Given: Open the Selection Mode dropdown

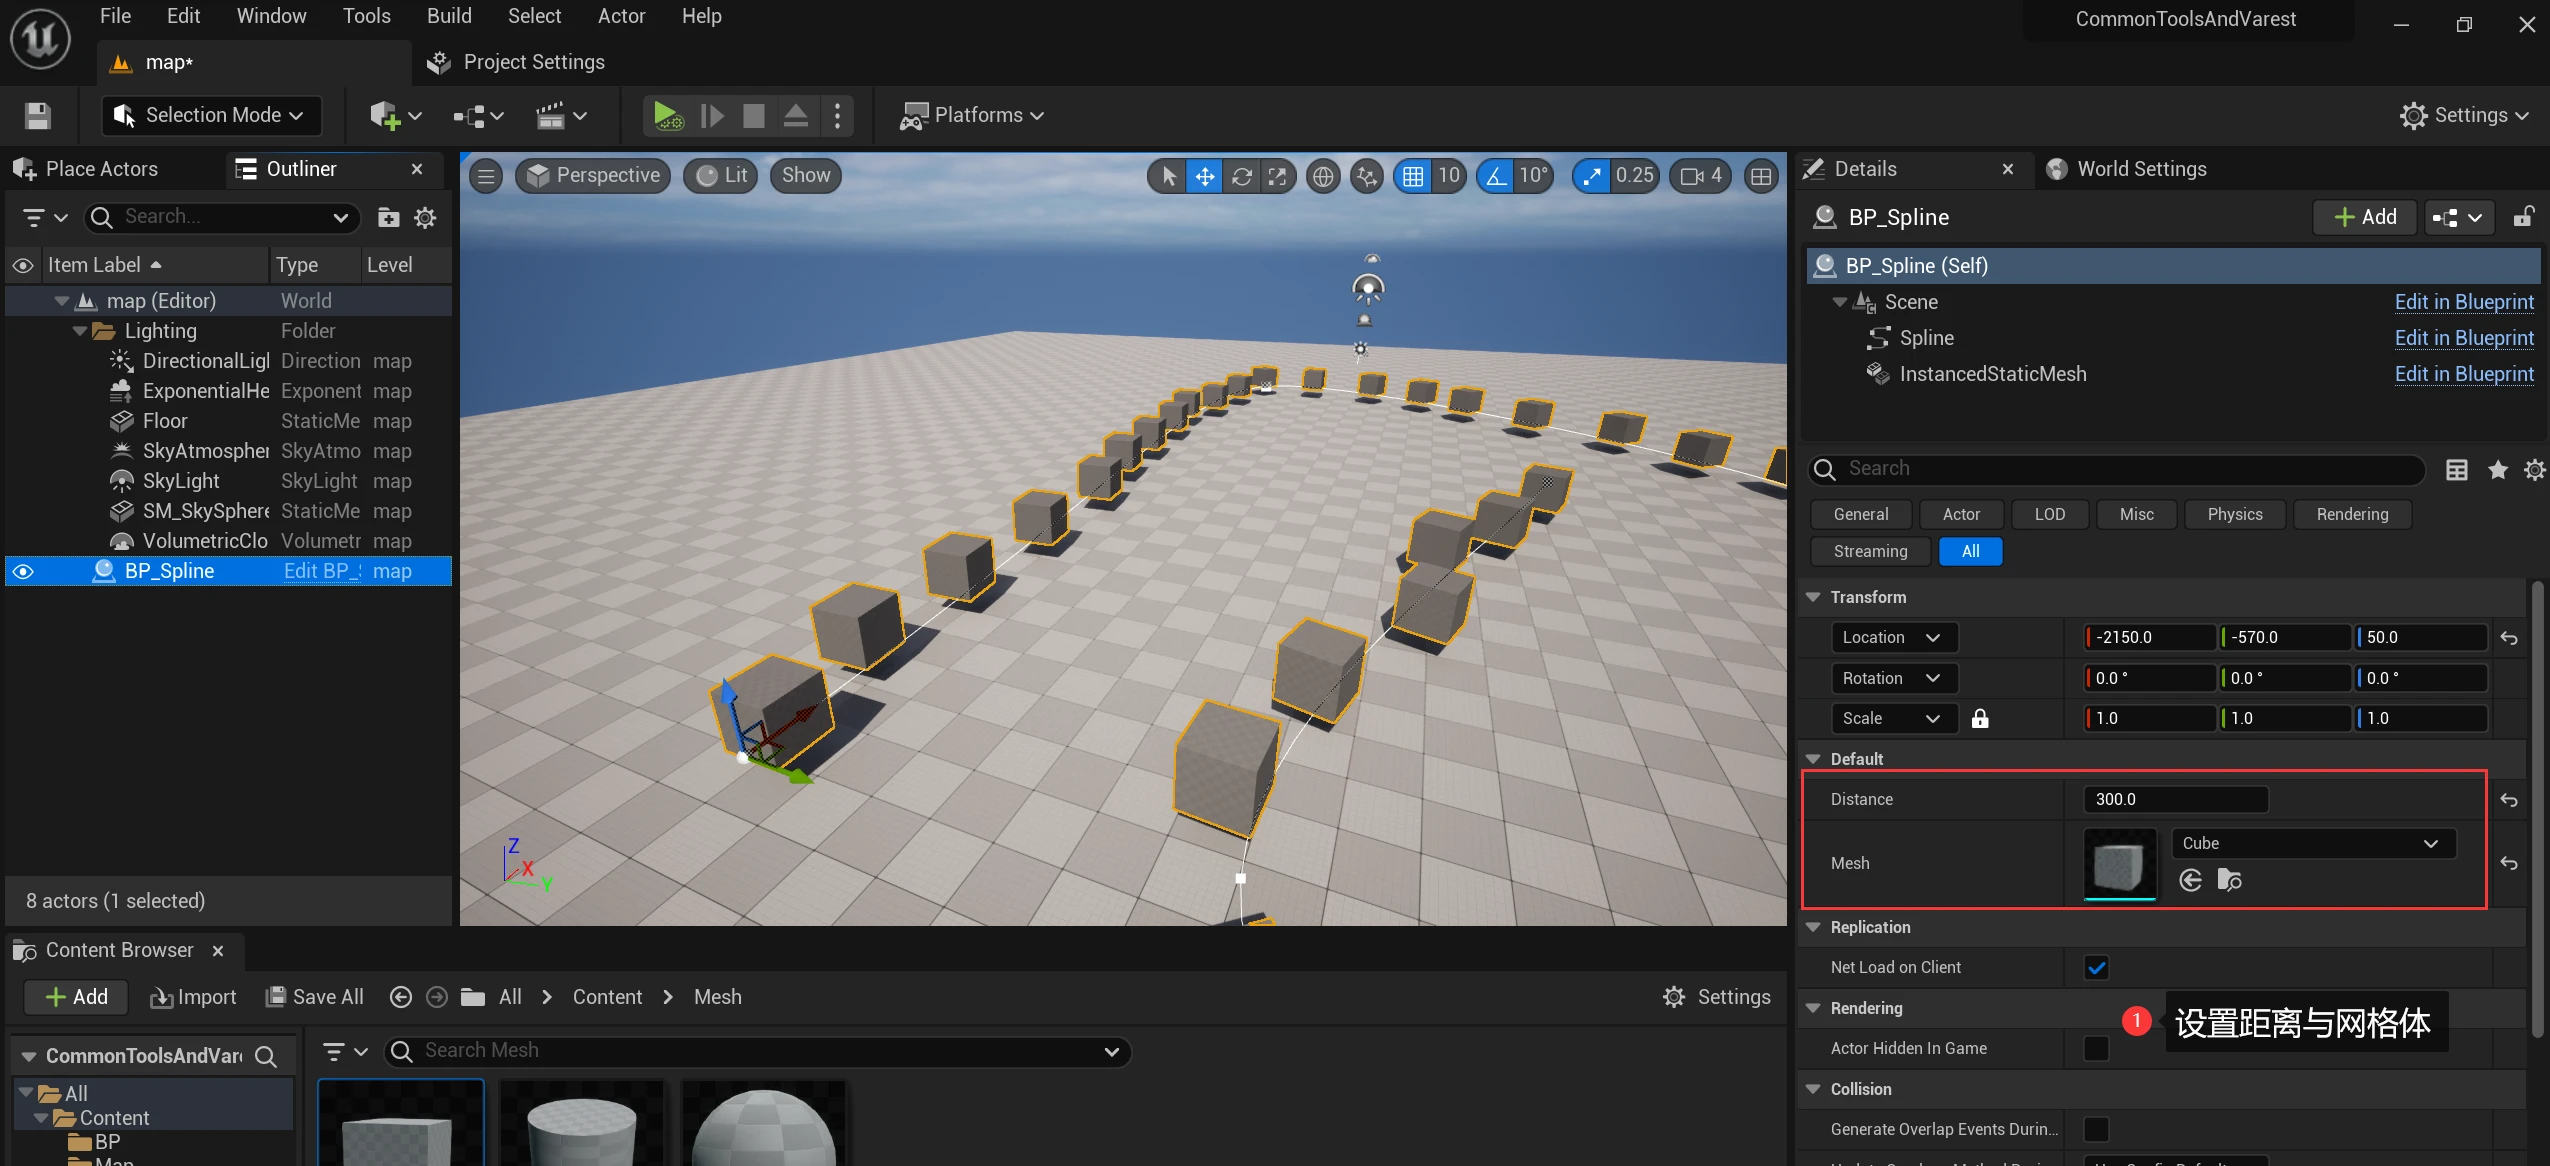Looking at the screenshot, I should (x=211, y=116).
